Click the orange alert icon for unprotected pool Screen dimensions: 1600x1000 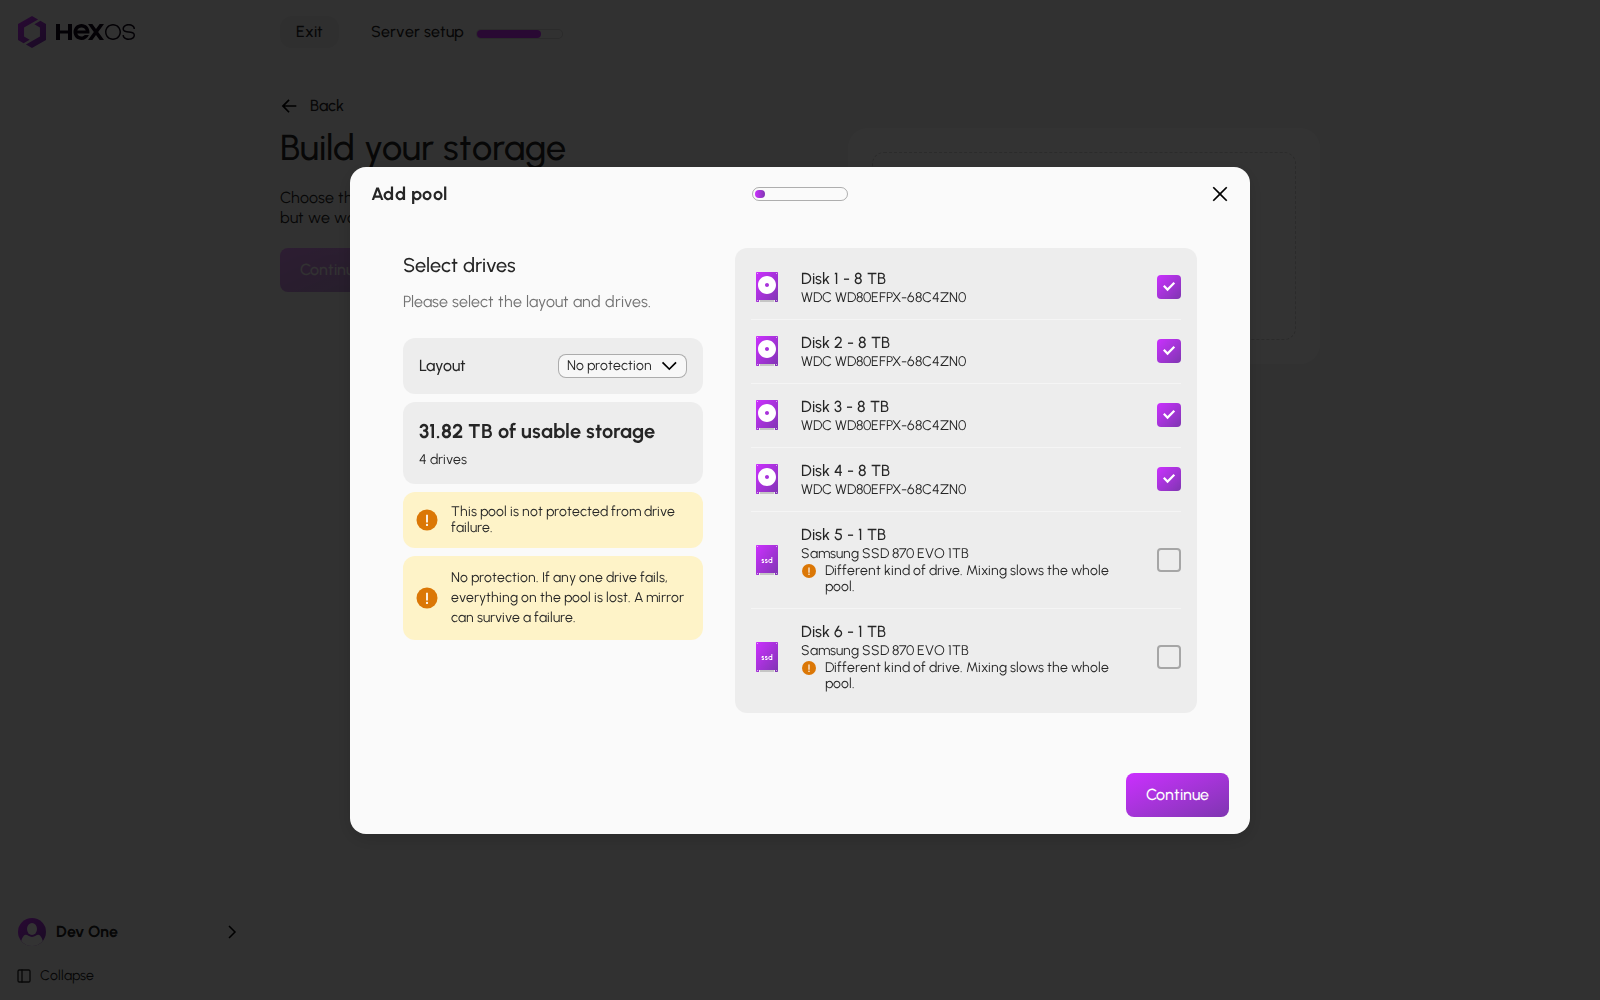(427, 520)
